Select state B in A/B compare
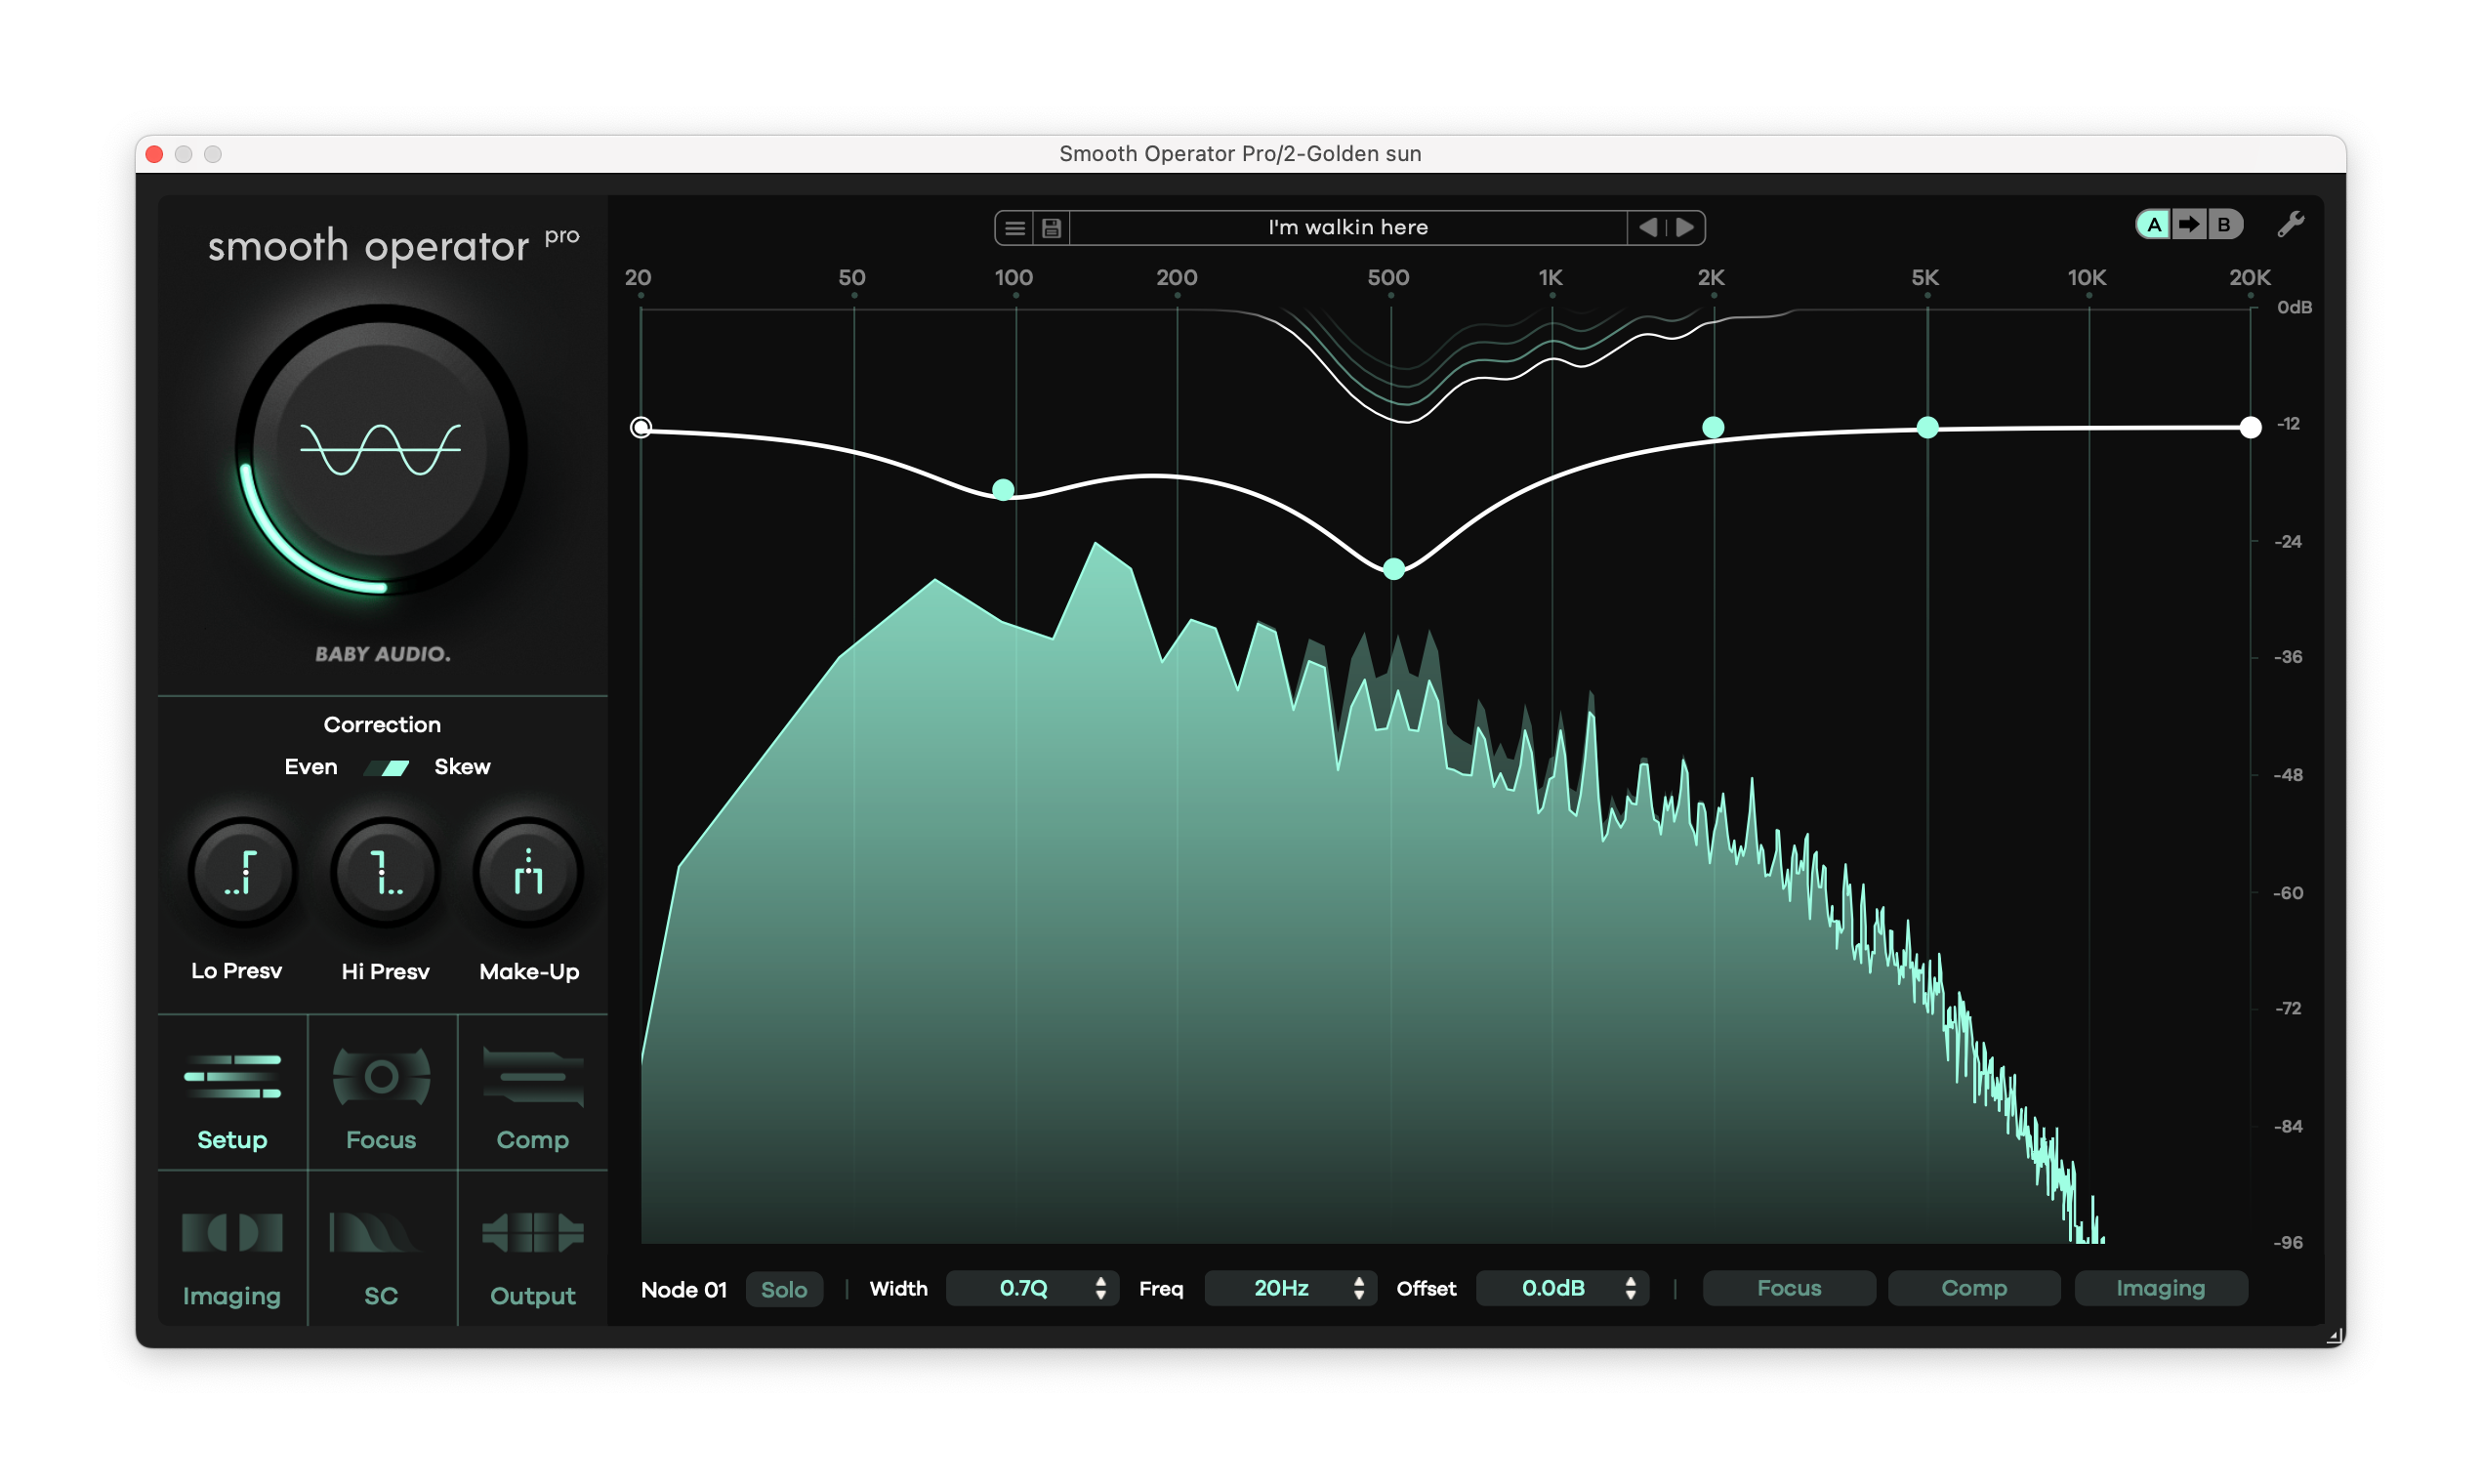Screen dimensions: 2482x1484 click(x=2224, y=224)
